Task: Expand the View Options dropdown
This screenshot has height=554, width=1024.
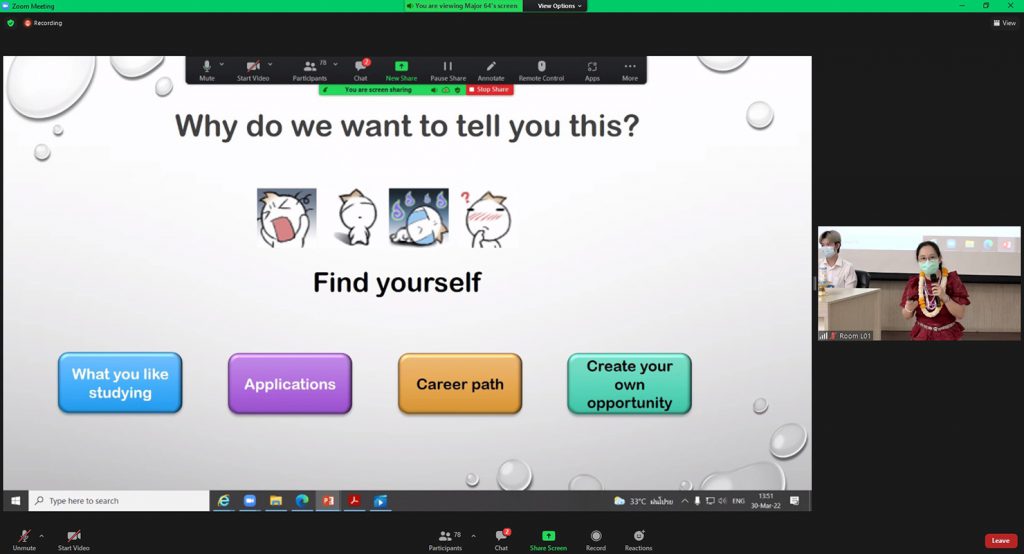Action: [559, 6]
